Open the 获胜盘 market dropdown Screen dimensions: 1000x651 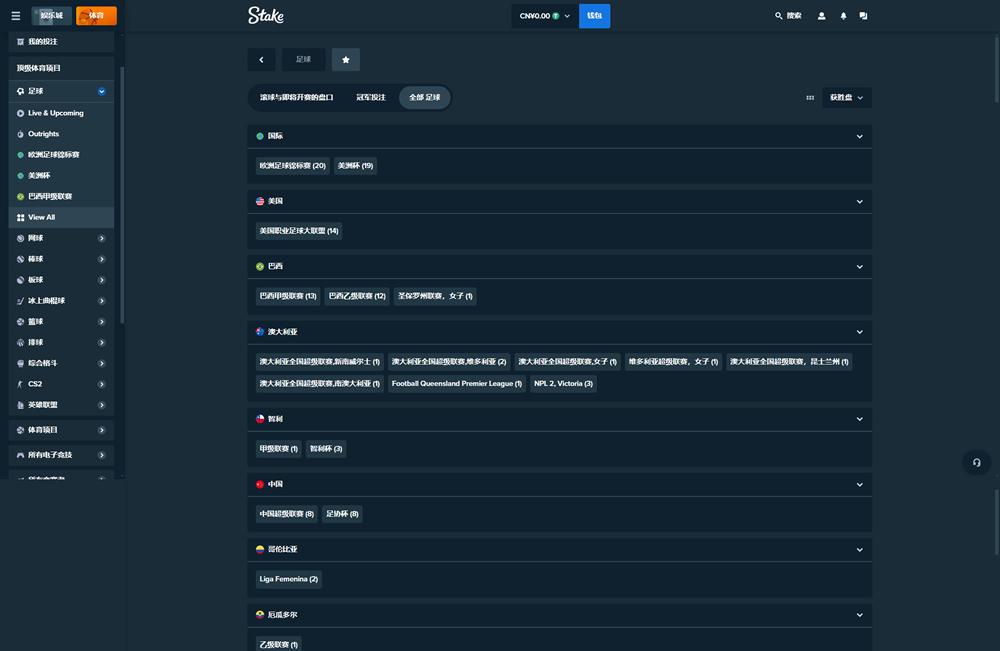coord(846,98)
